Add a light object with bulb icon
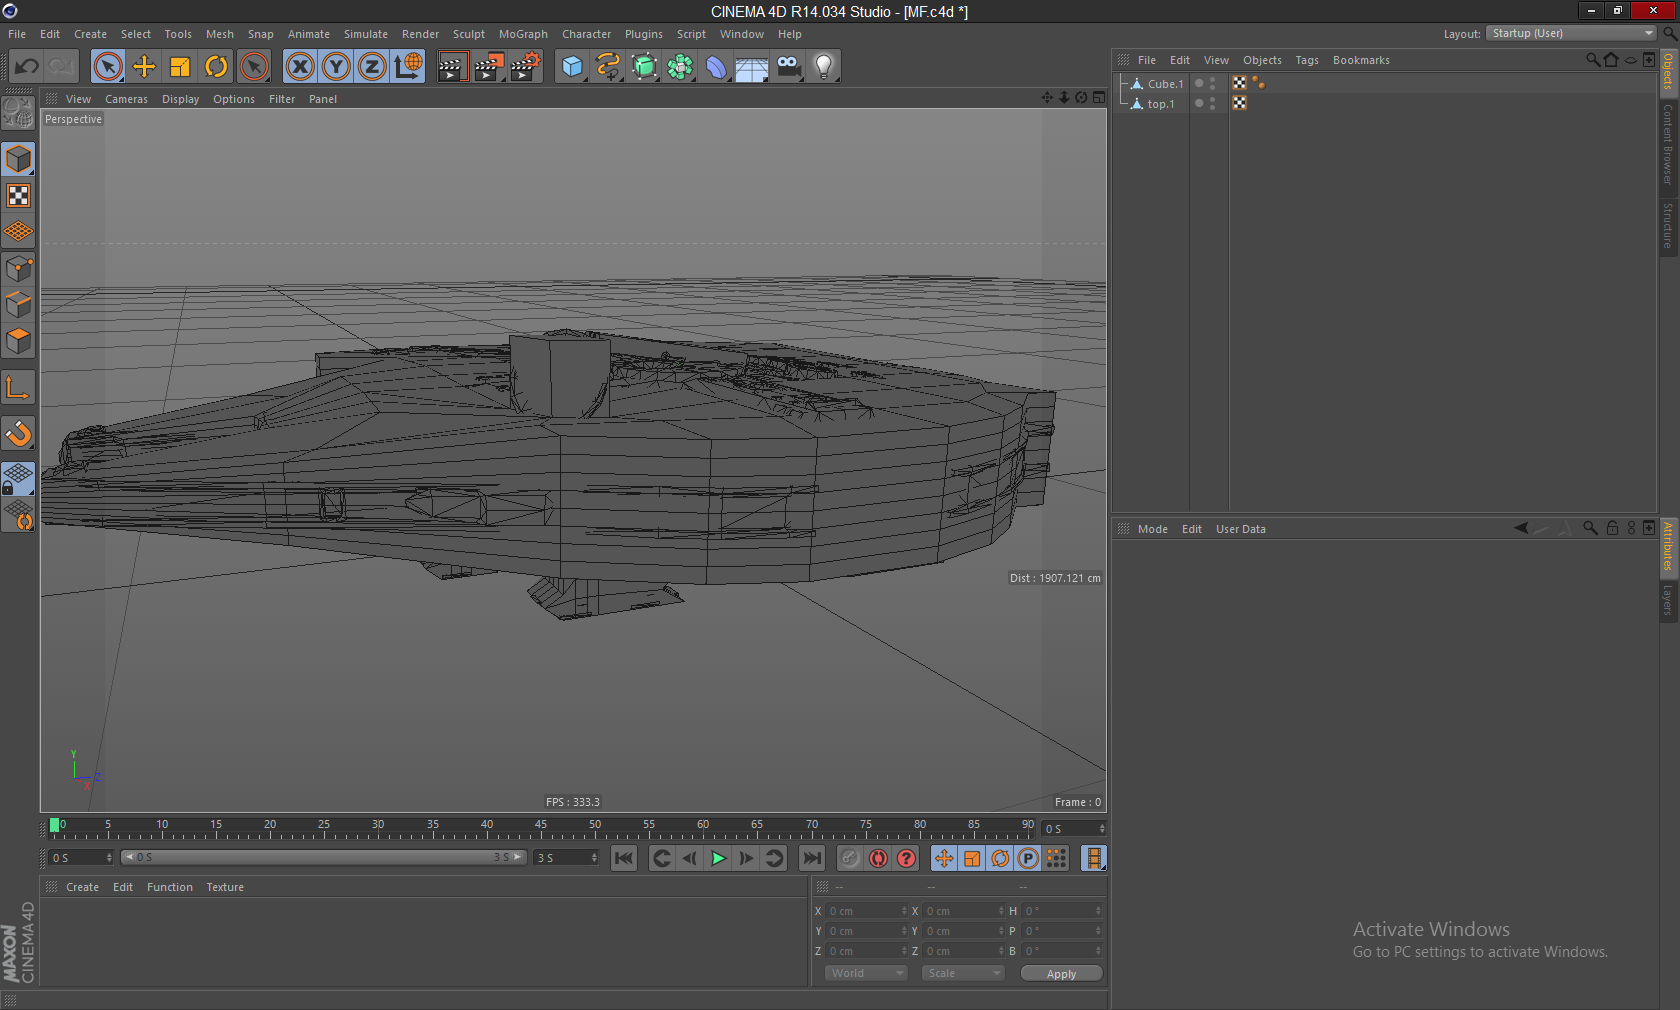Image resolution: width=1680 pixels, height=1010 pixels. [x=823, y=67]
